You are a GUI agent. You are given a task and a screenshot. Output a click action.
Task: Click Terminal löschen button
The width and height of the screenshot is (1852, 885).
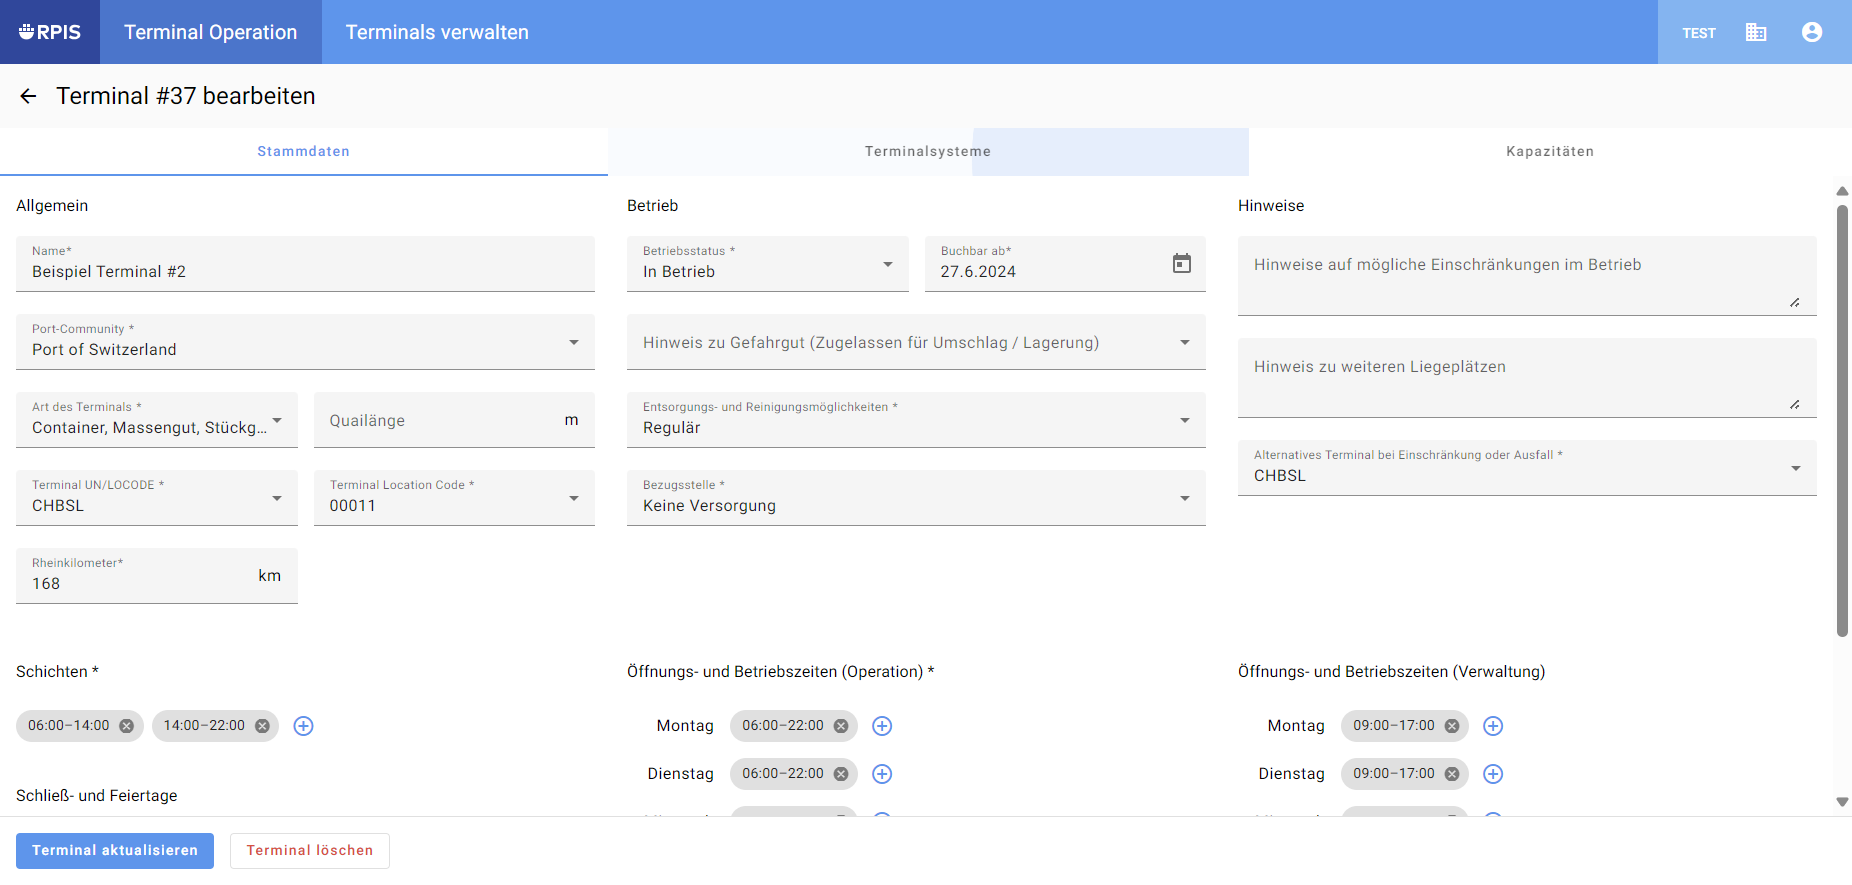[310, 851]
